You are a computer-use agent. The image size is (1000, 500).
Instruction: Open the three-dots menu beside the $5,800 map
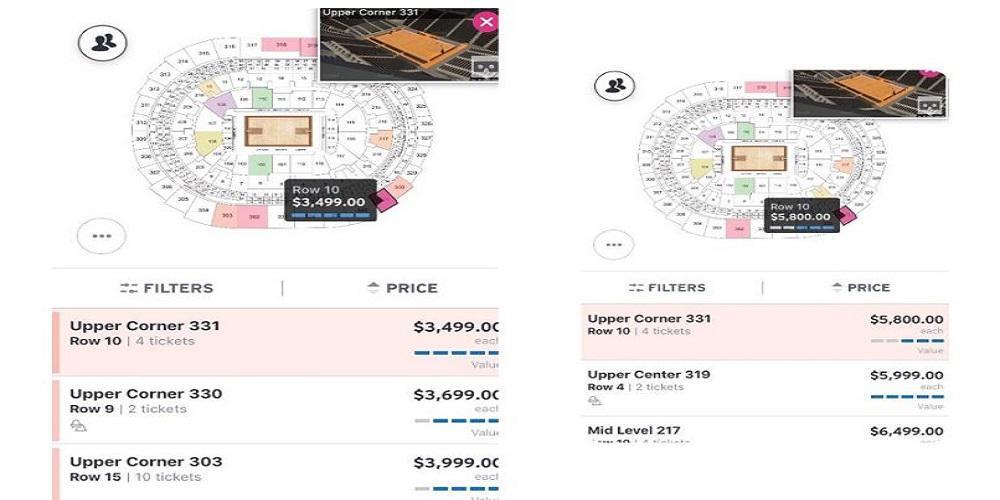tap(613, 244)
